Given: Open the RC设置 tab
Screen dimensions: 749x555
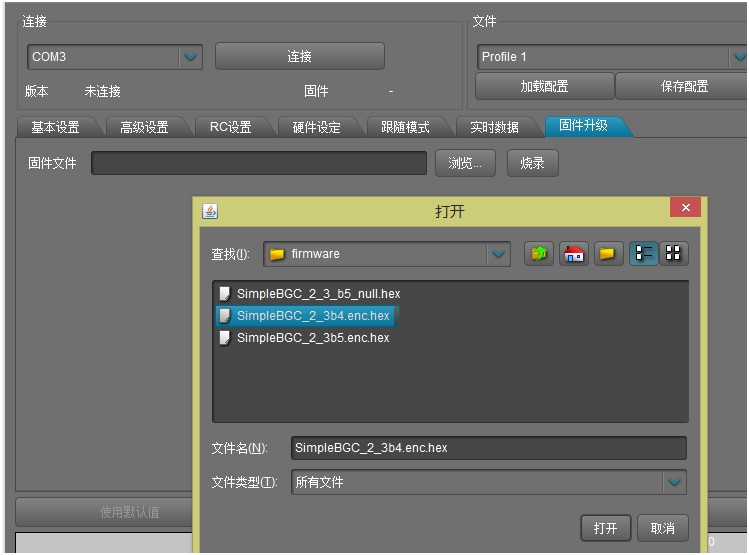Looking at the screenshot, I should [x=231, y=127].
